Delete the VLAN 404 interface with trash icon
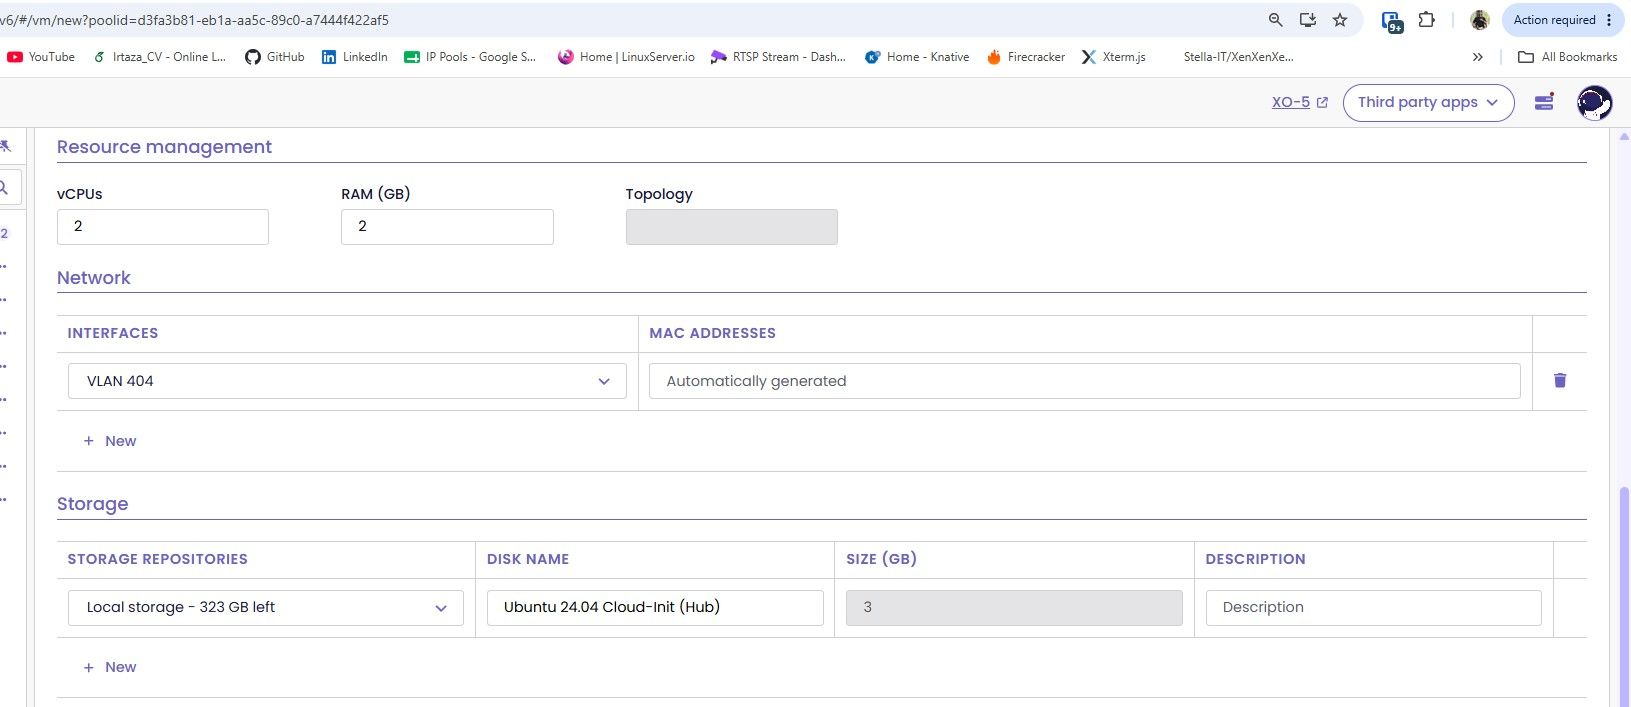This screenshot has width=1631, height=707. click(1560, 380)
